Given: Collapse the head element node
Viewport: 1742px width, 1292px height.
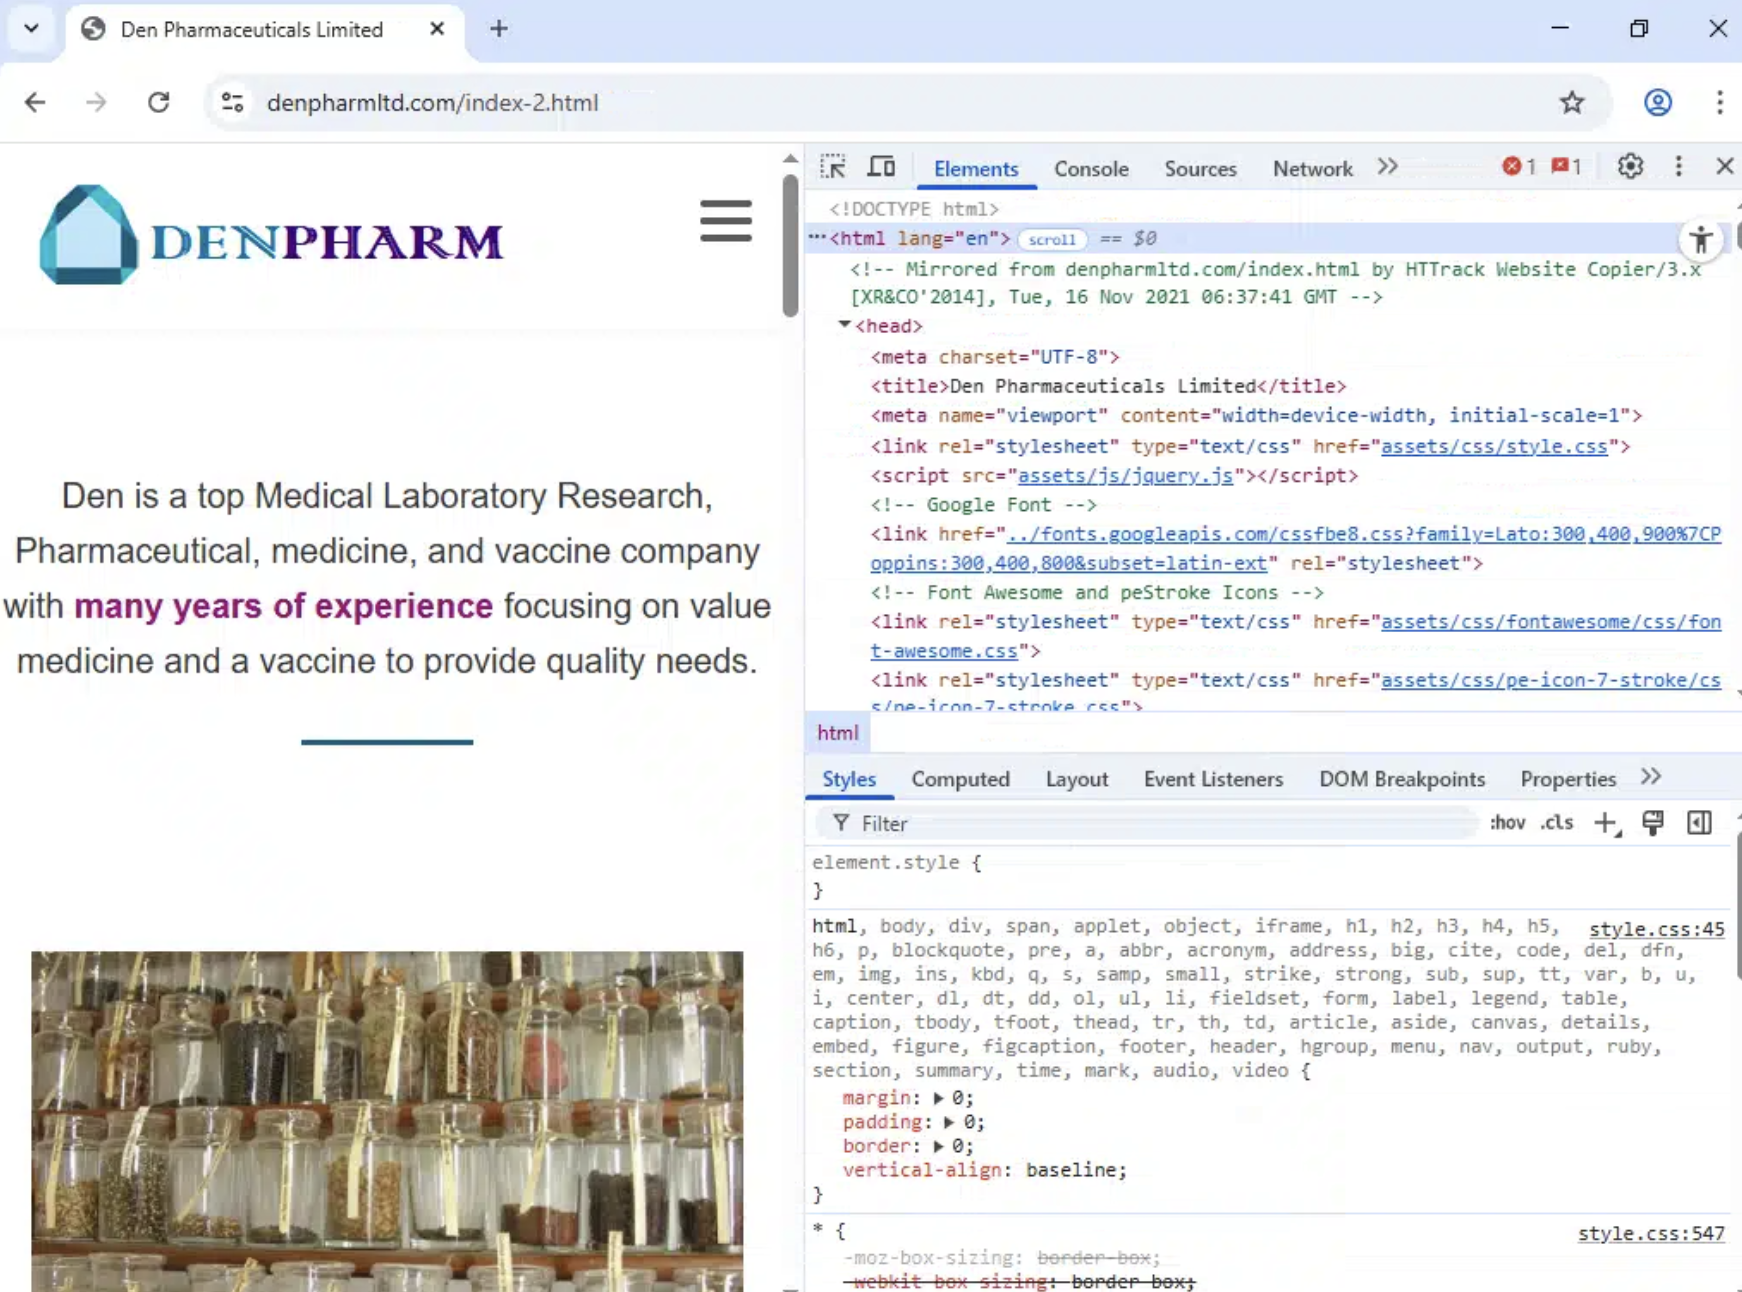Looking at the screenshot, I should (x=844, y=325).
